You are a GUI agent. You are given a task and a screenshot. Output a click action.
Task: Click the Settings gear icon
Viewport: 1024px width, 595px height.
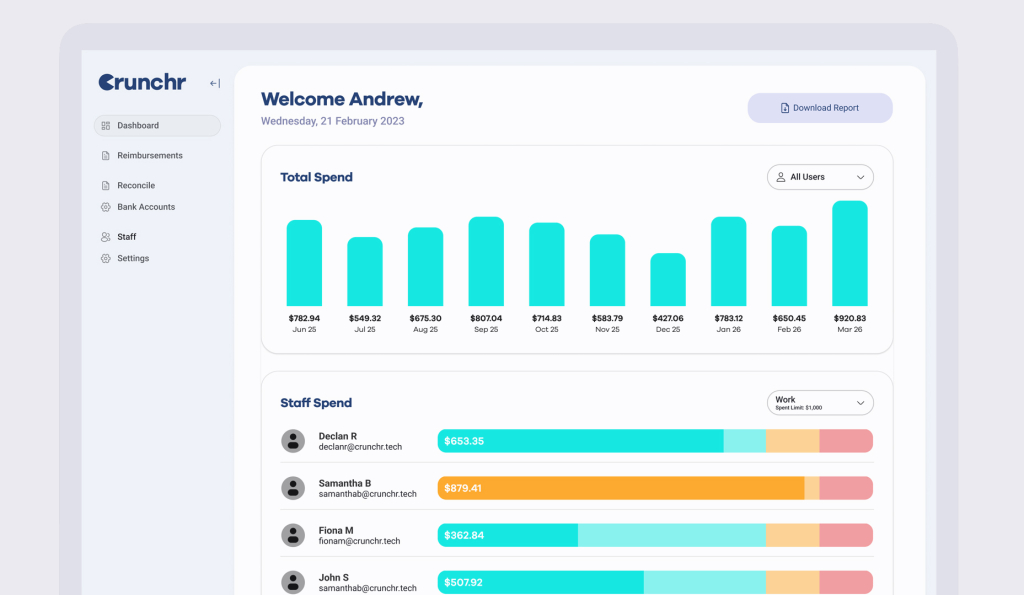(106, 259)
